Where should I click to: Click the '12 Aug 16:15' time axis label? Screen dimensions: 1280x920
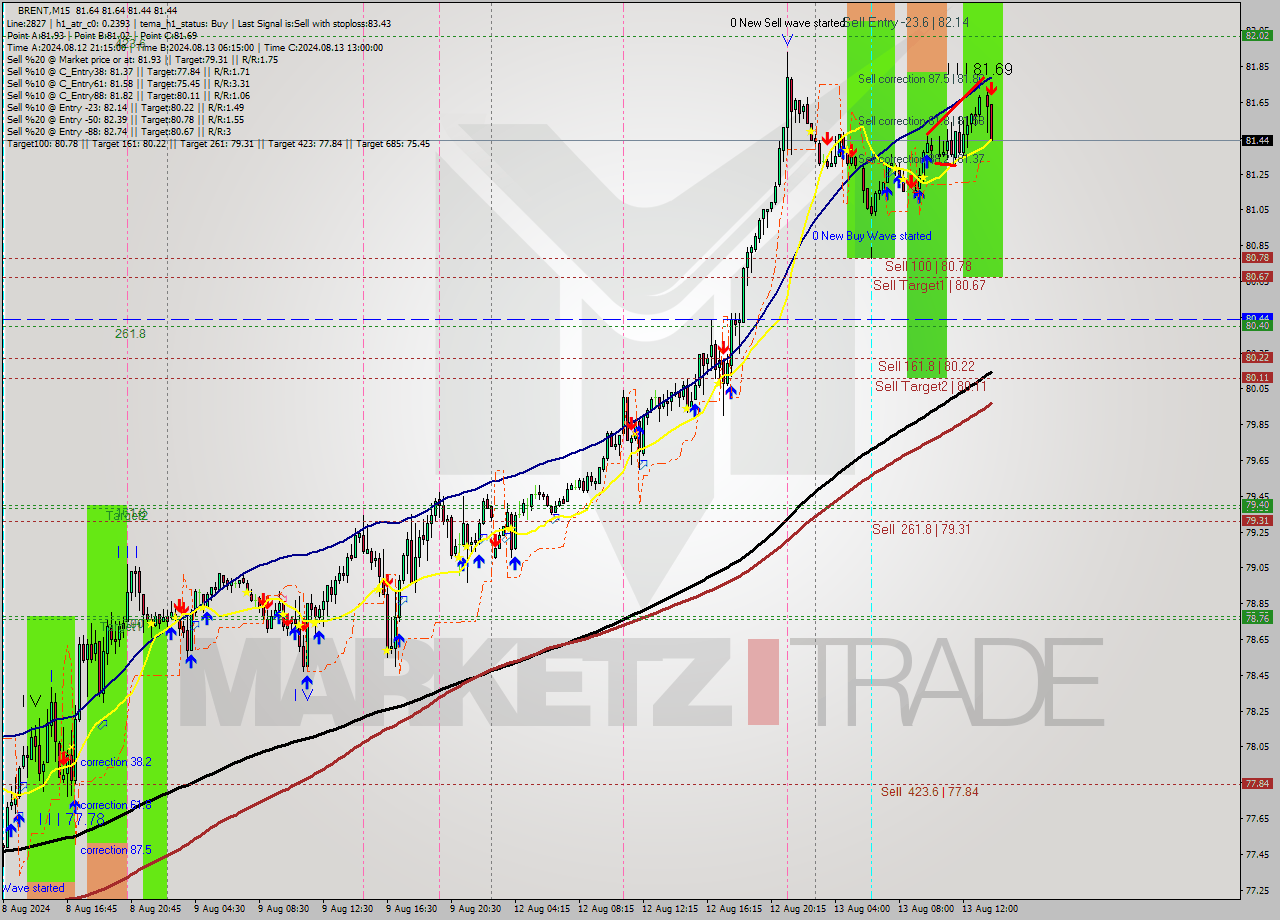point(735,909)
